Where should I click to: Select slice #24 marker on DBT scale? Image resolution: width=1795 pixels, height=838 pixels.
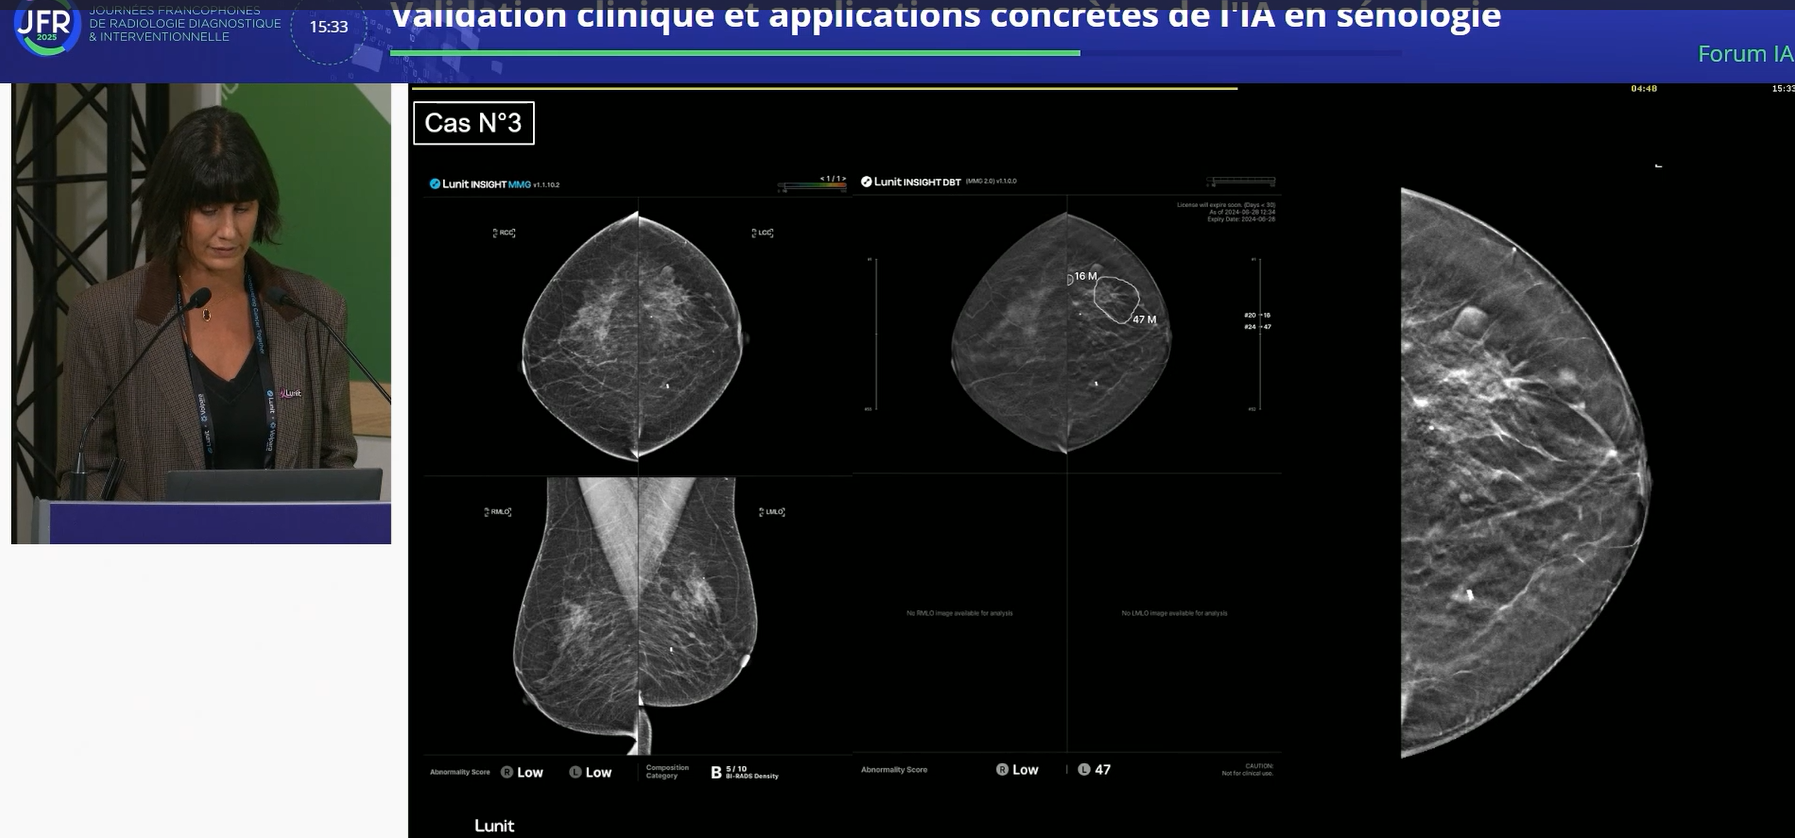click(x=1250, y=327)
